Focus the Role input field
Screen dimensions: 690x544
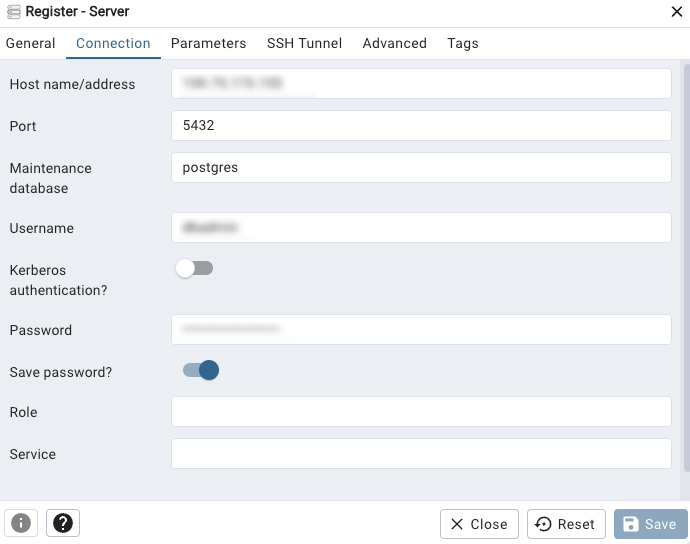point(420,412)
